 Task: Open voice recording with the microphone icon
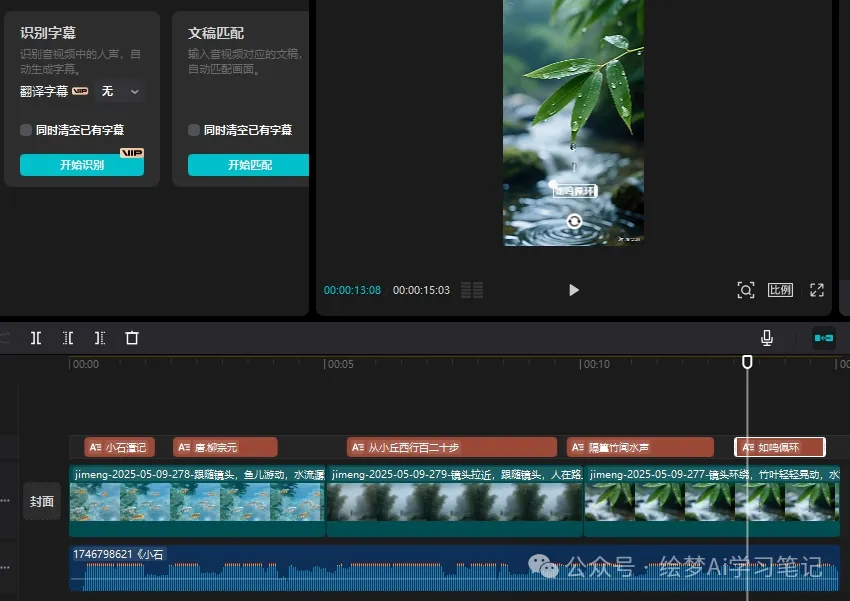pos(767,338)
